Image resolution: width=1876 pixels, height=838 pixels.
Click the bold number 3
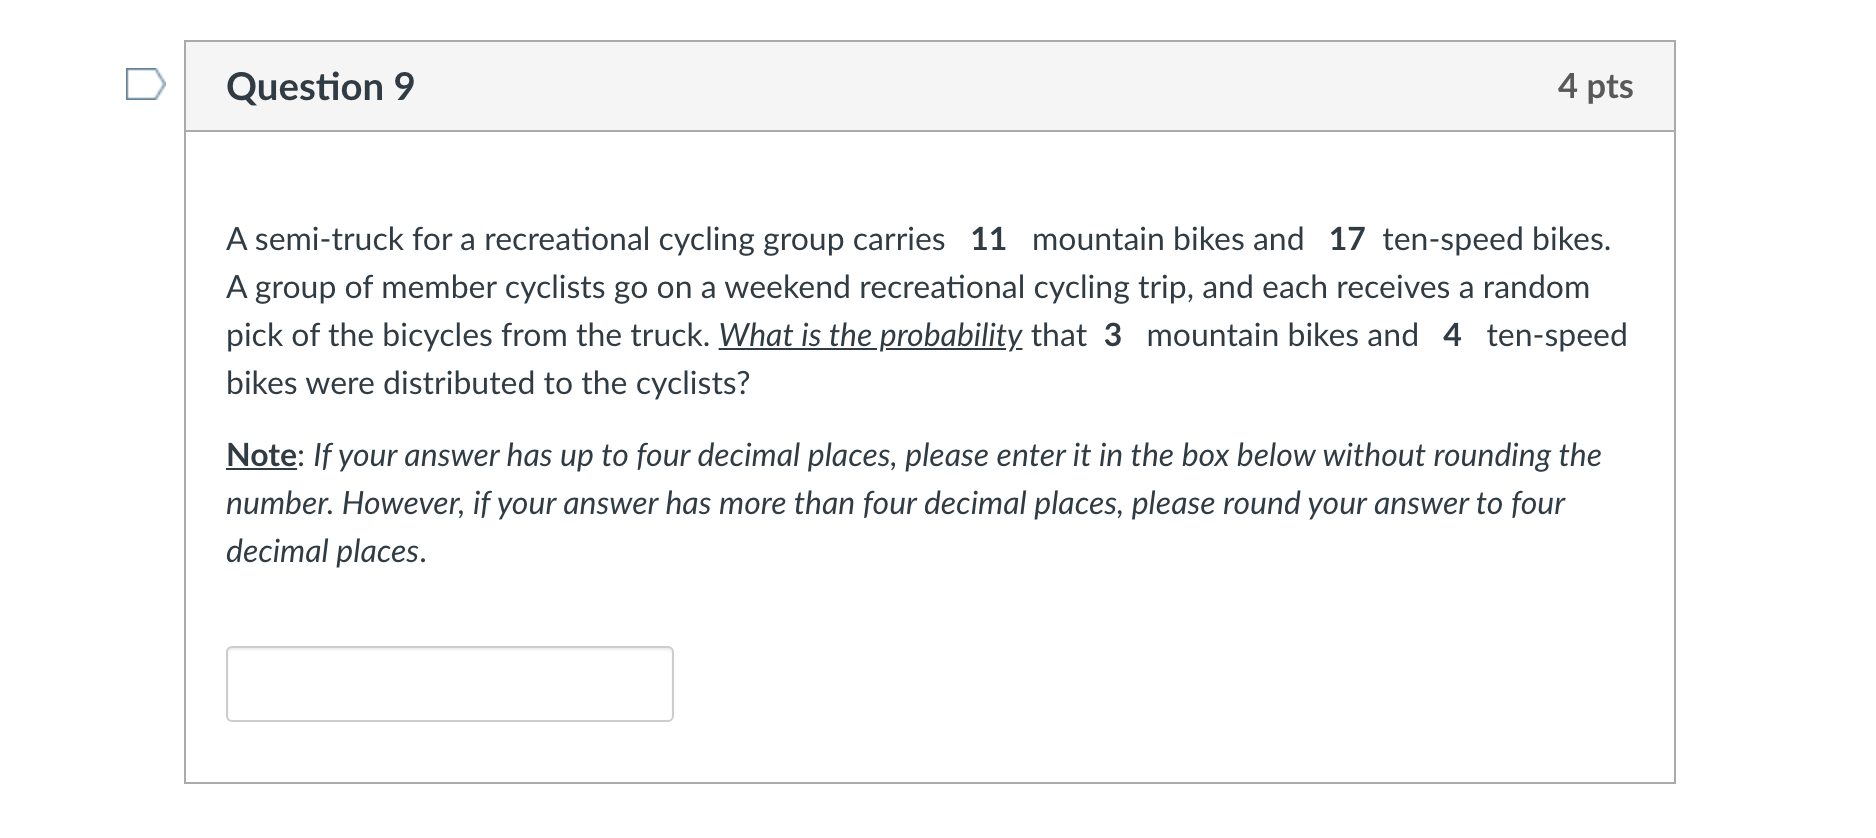1113,336
